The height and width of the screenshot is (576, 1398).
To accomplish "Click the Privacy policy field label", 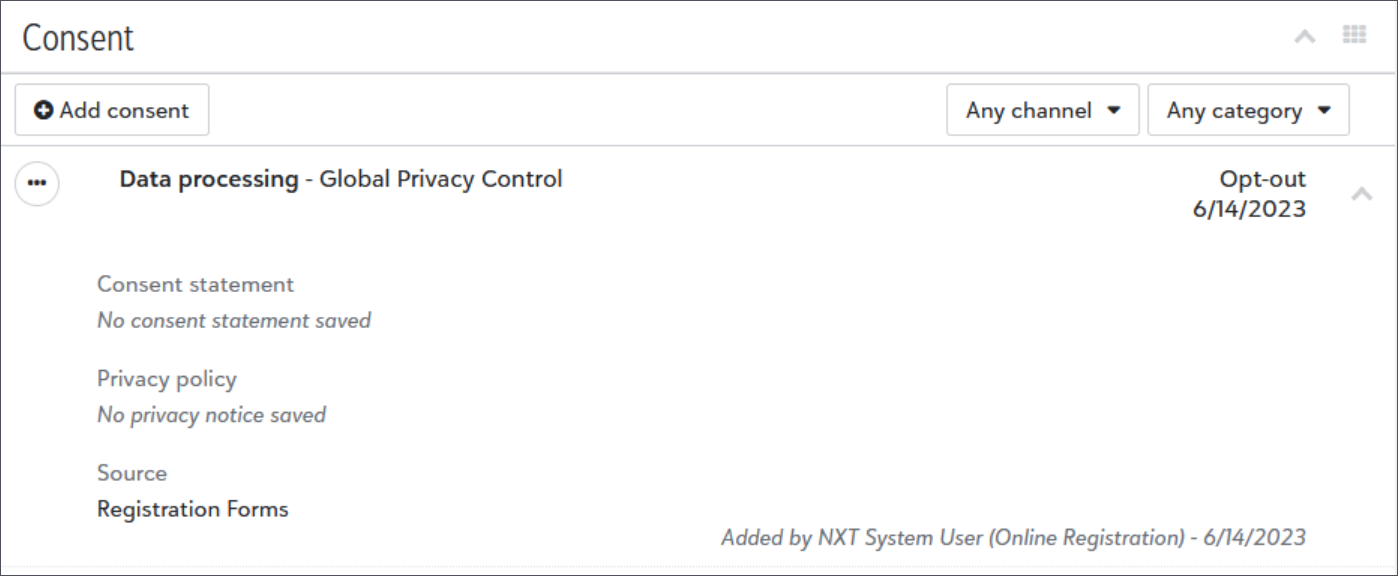I will (x=166, y=379).
